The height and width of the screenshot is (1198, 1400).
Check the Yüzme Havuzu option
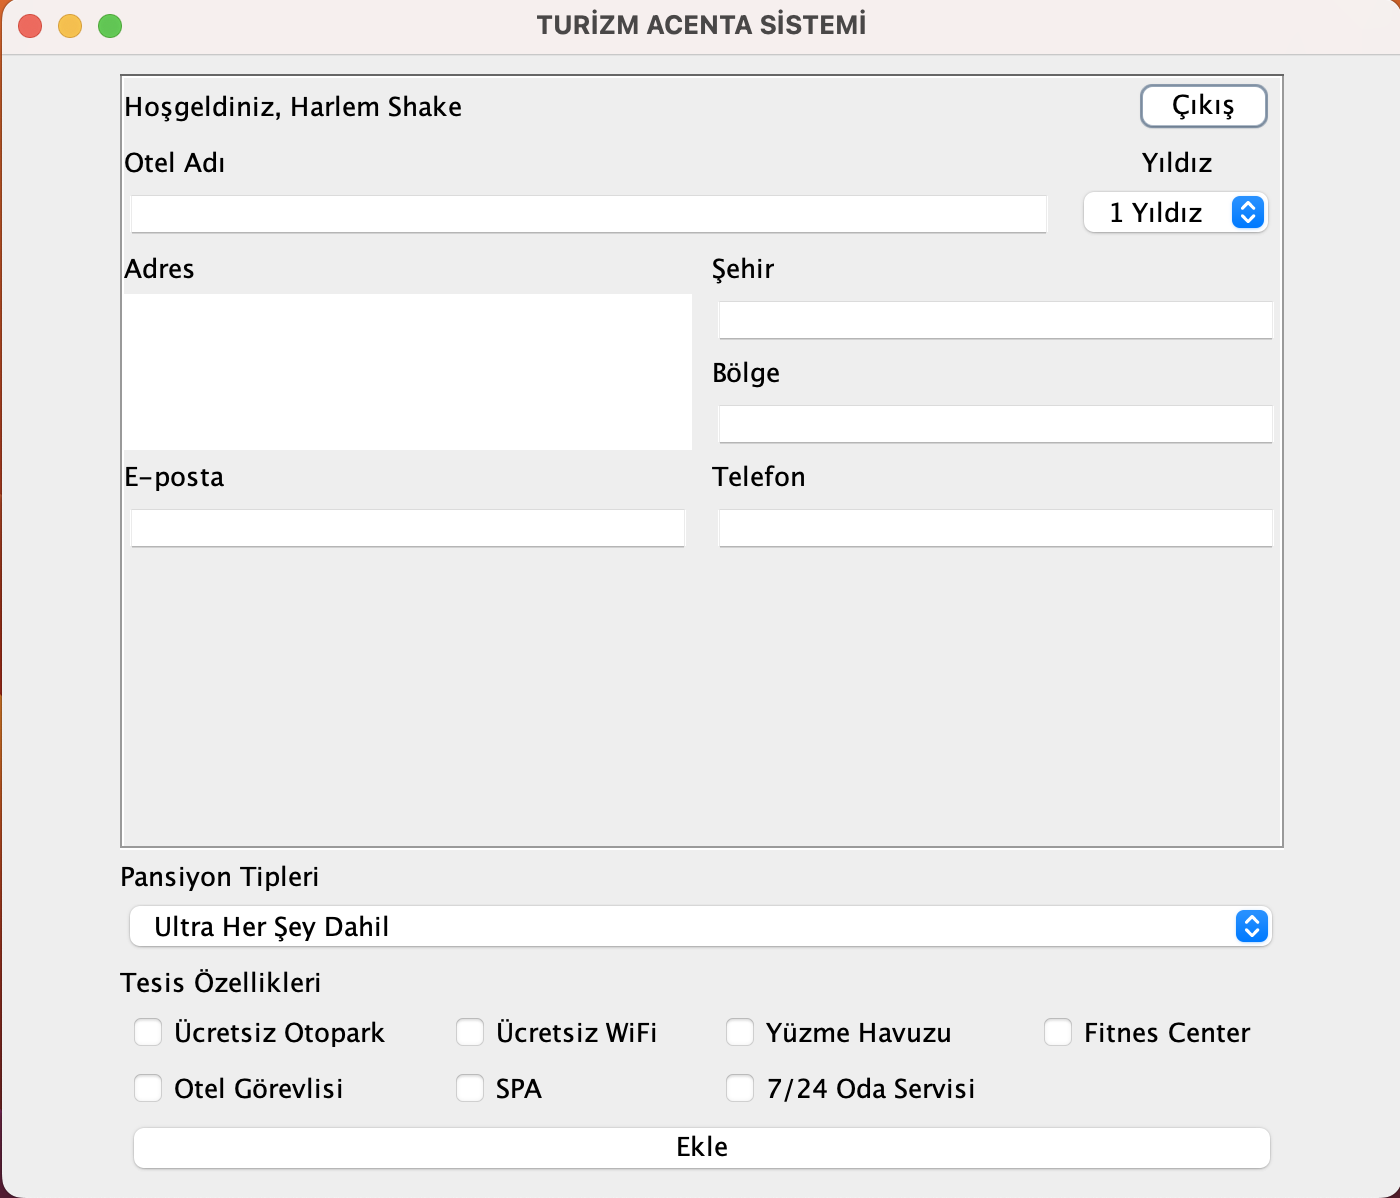click(x=740, y=1032)
